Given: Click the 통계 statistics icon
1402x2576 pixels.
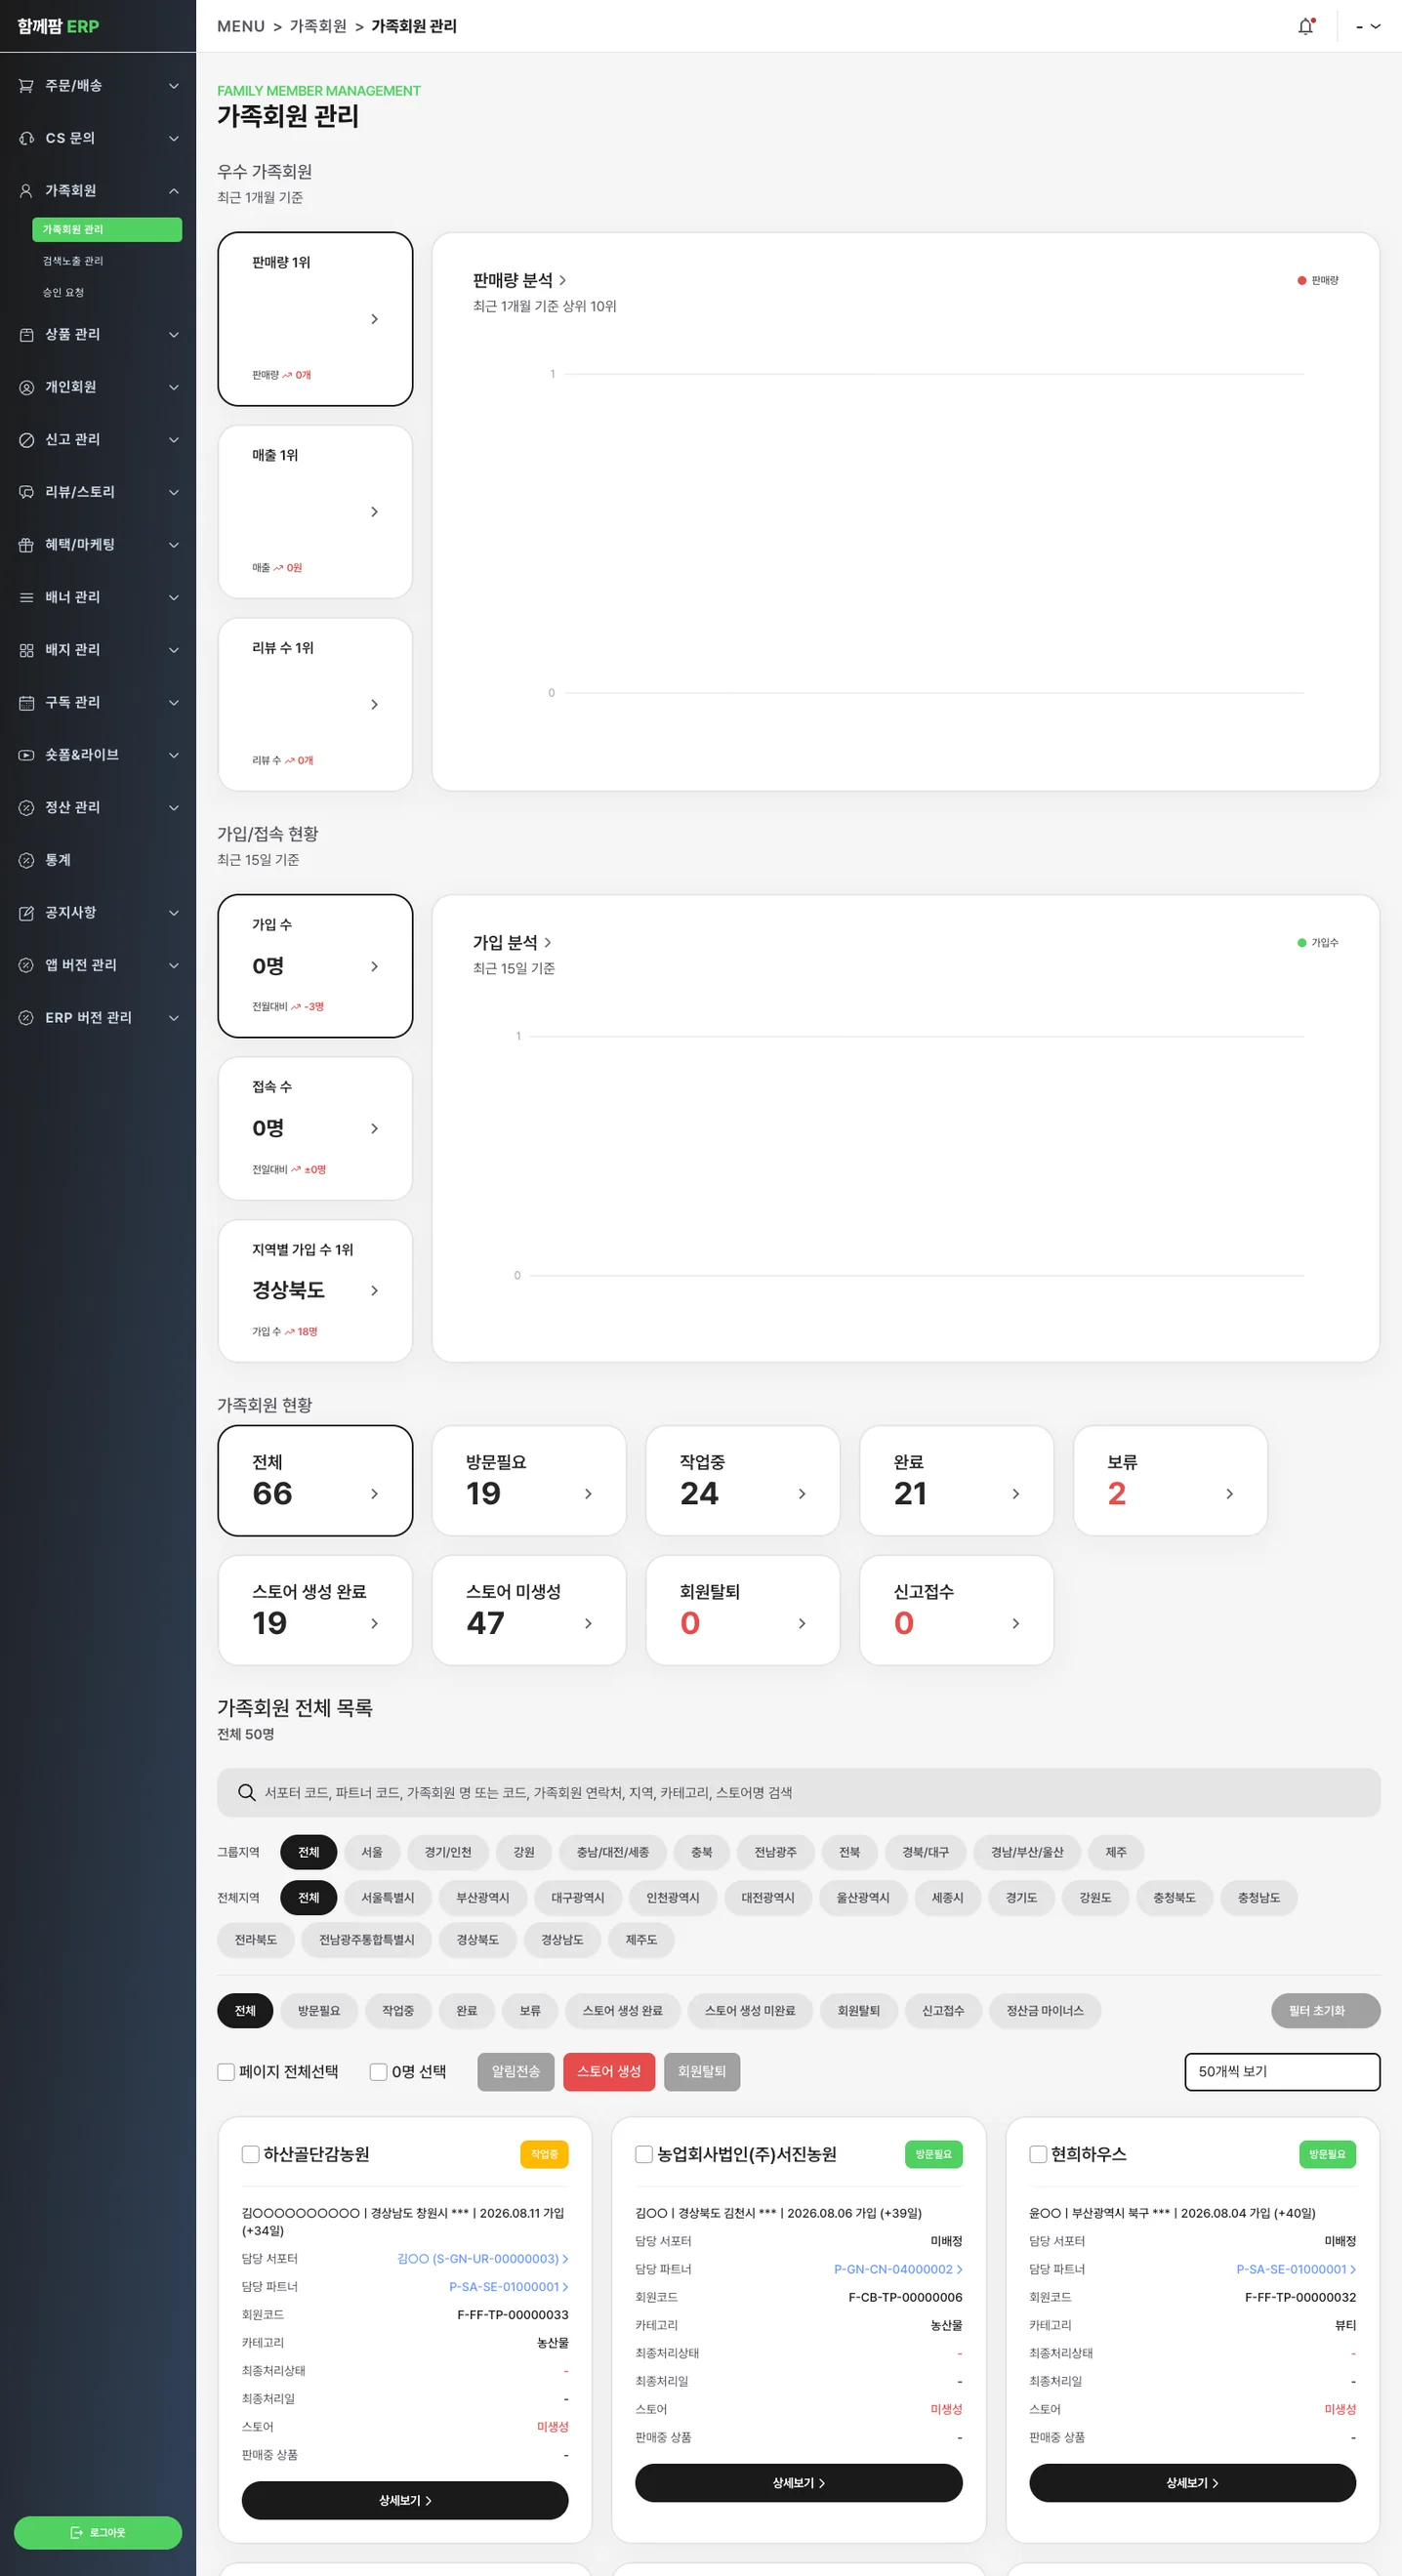Looking at the screenshot, I should 26,860.
